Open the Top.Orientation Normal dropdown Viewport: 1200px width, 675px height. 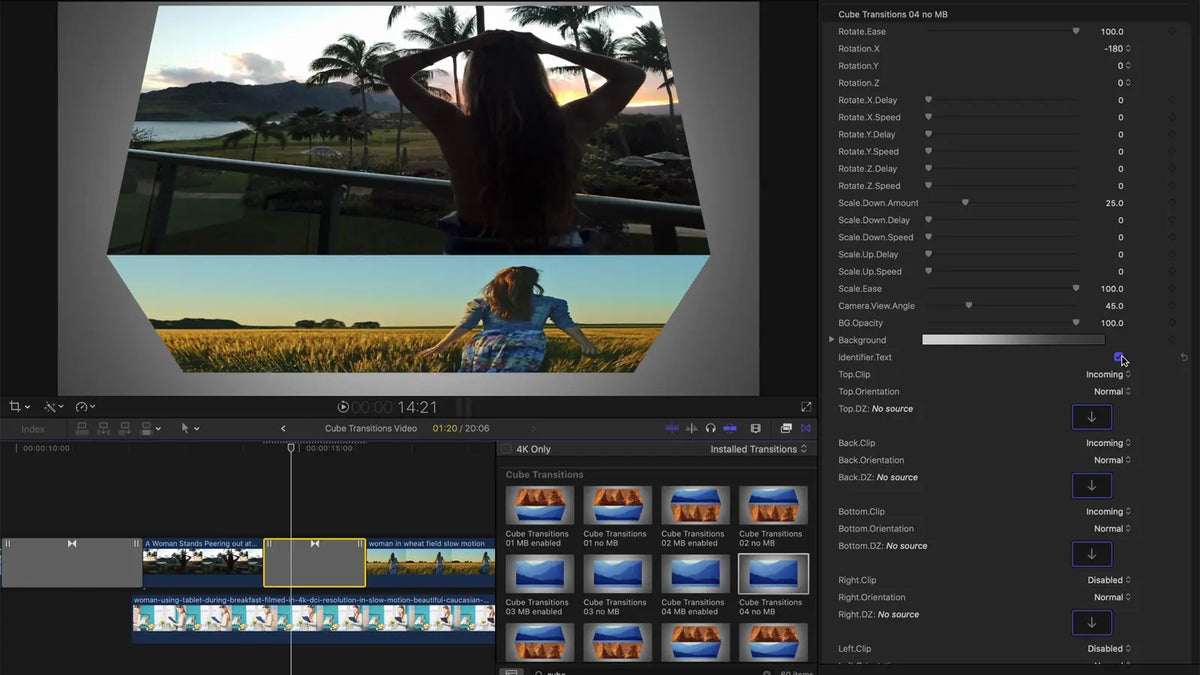click(x=1112, y=391)
